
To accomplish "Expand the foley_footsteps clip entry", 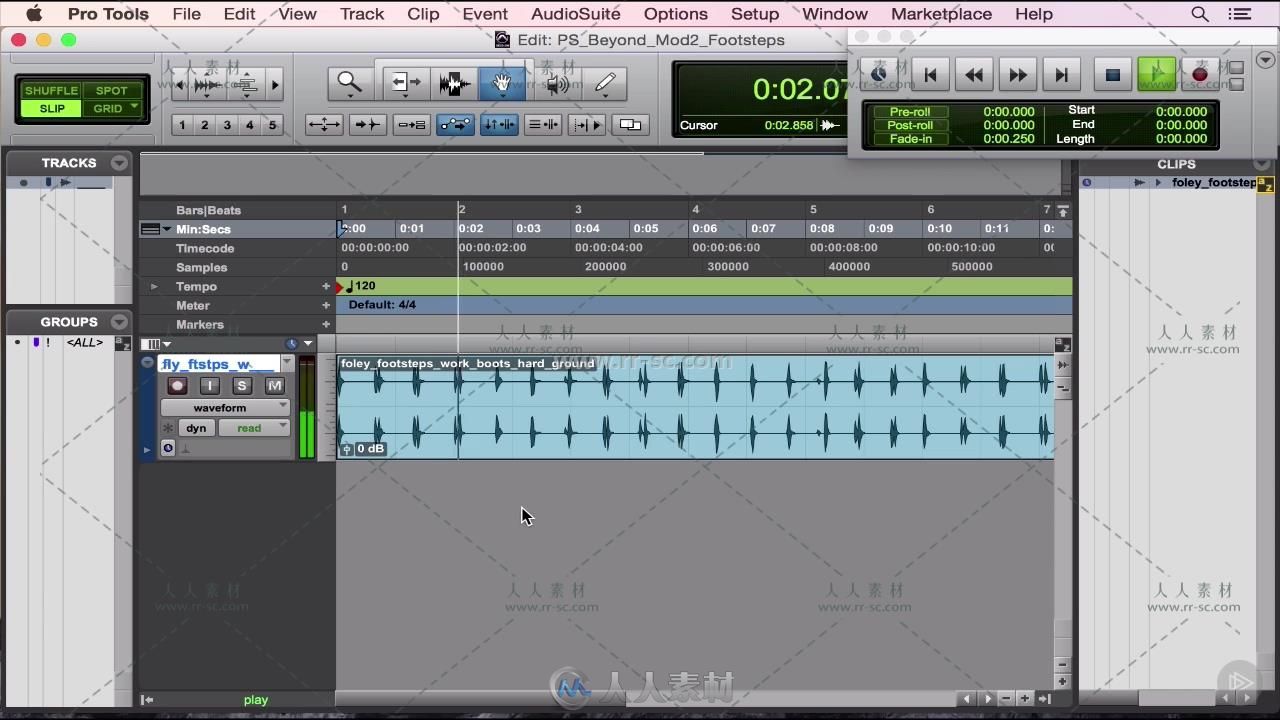I will click(1159, 182).
